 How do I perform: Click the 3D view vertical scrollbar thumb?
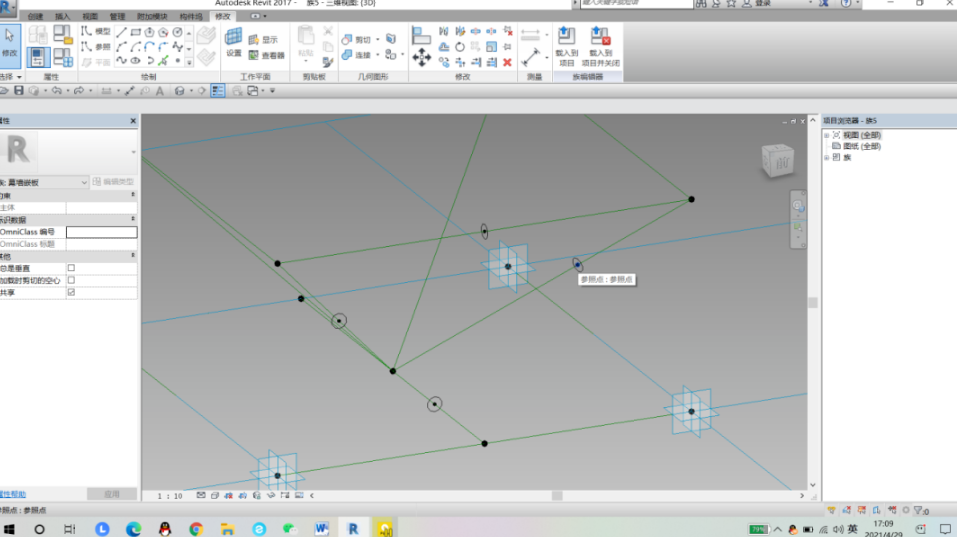[x=813, y=303]
